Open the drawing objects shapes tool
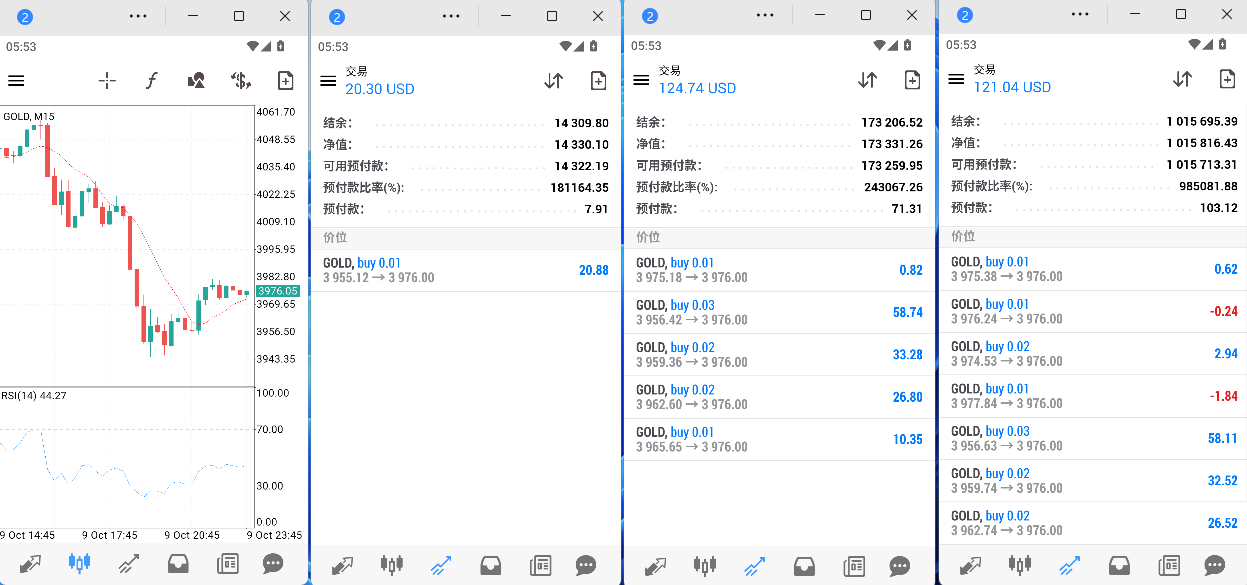The width and height of the screenshot is (1247, 585). 197,81
